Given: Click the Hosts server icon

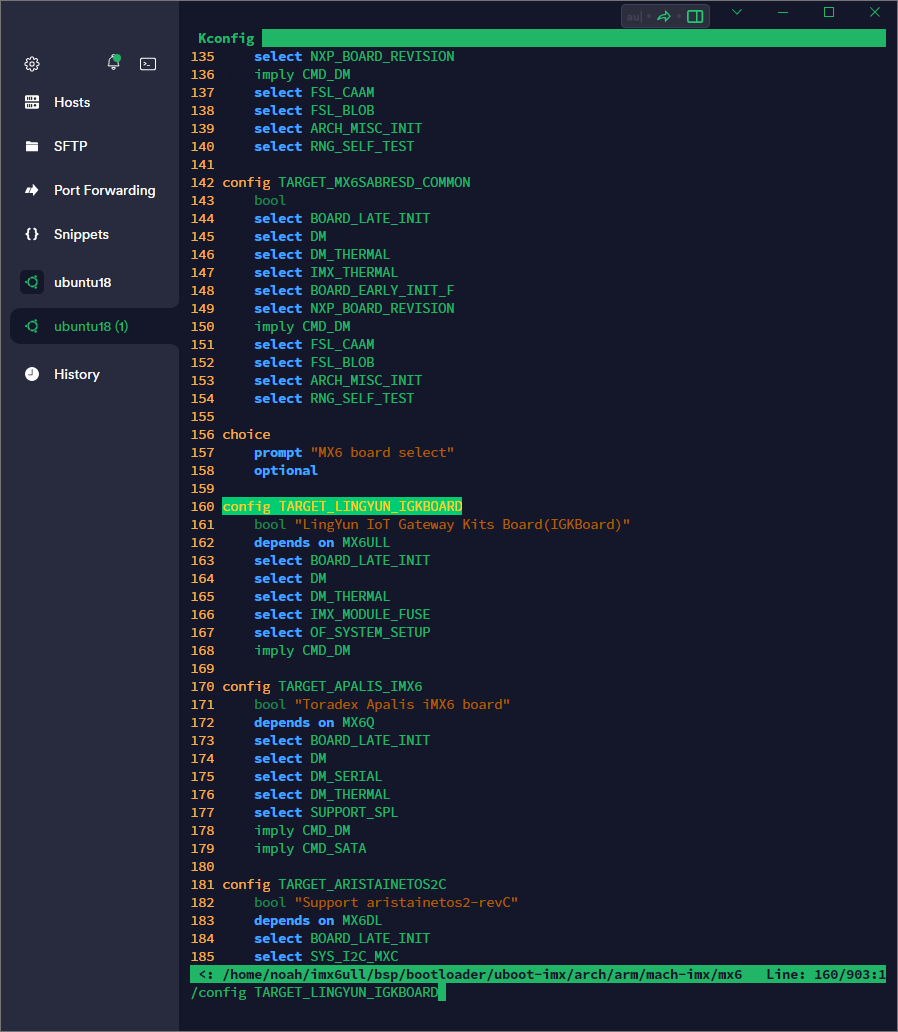Looking at the screenshot, I should (32, 102).
